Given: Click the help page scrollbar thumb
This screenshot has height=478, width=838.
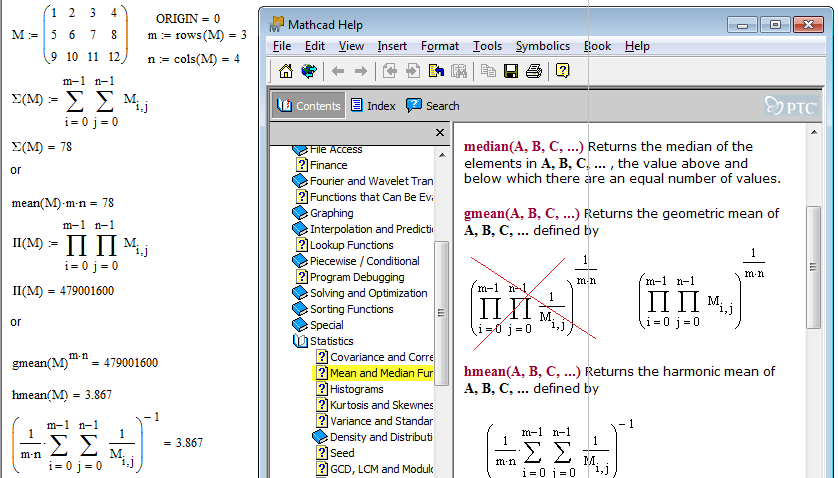Looking at the screenshot, I should pyautogui.click(x=814, y=267).
